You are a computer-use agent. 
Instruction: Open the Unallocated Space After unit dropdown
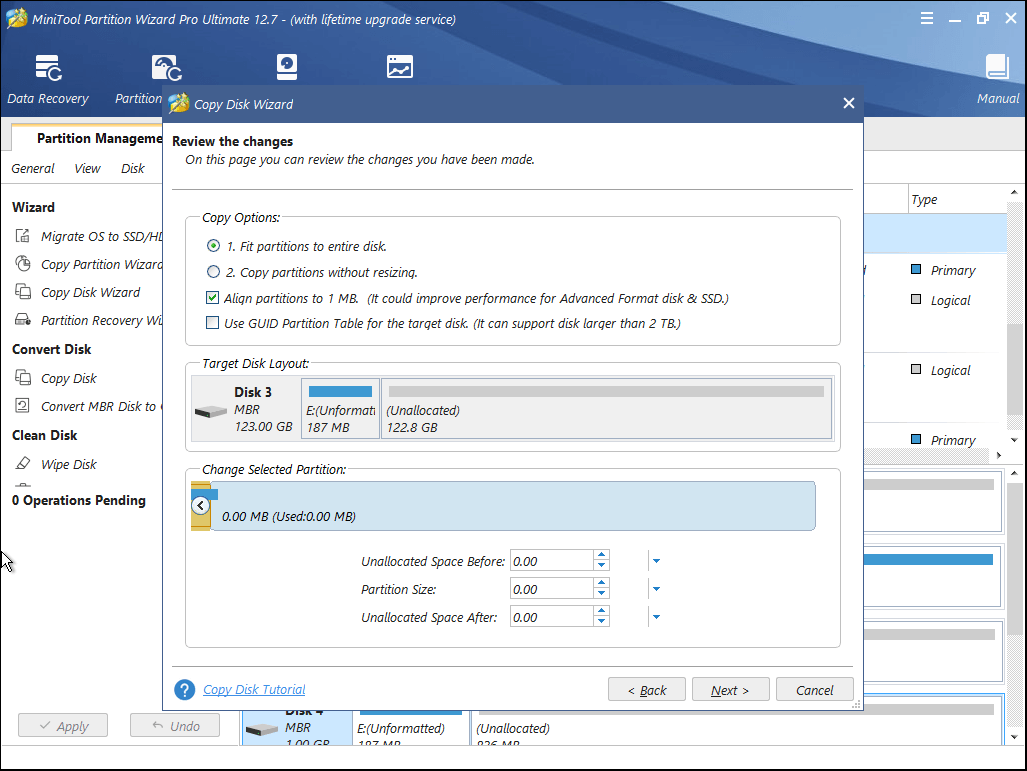pos(655,616)
